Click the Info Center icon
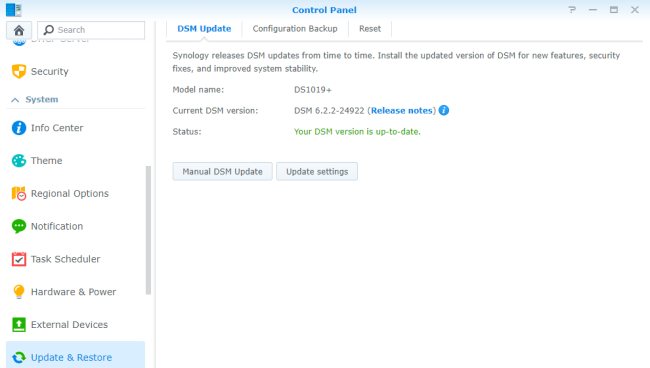The height and width of the screenshot is (368, 650). click(19, 128)
